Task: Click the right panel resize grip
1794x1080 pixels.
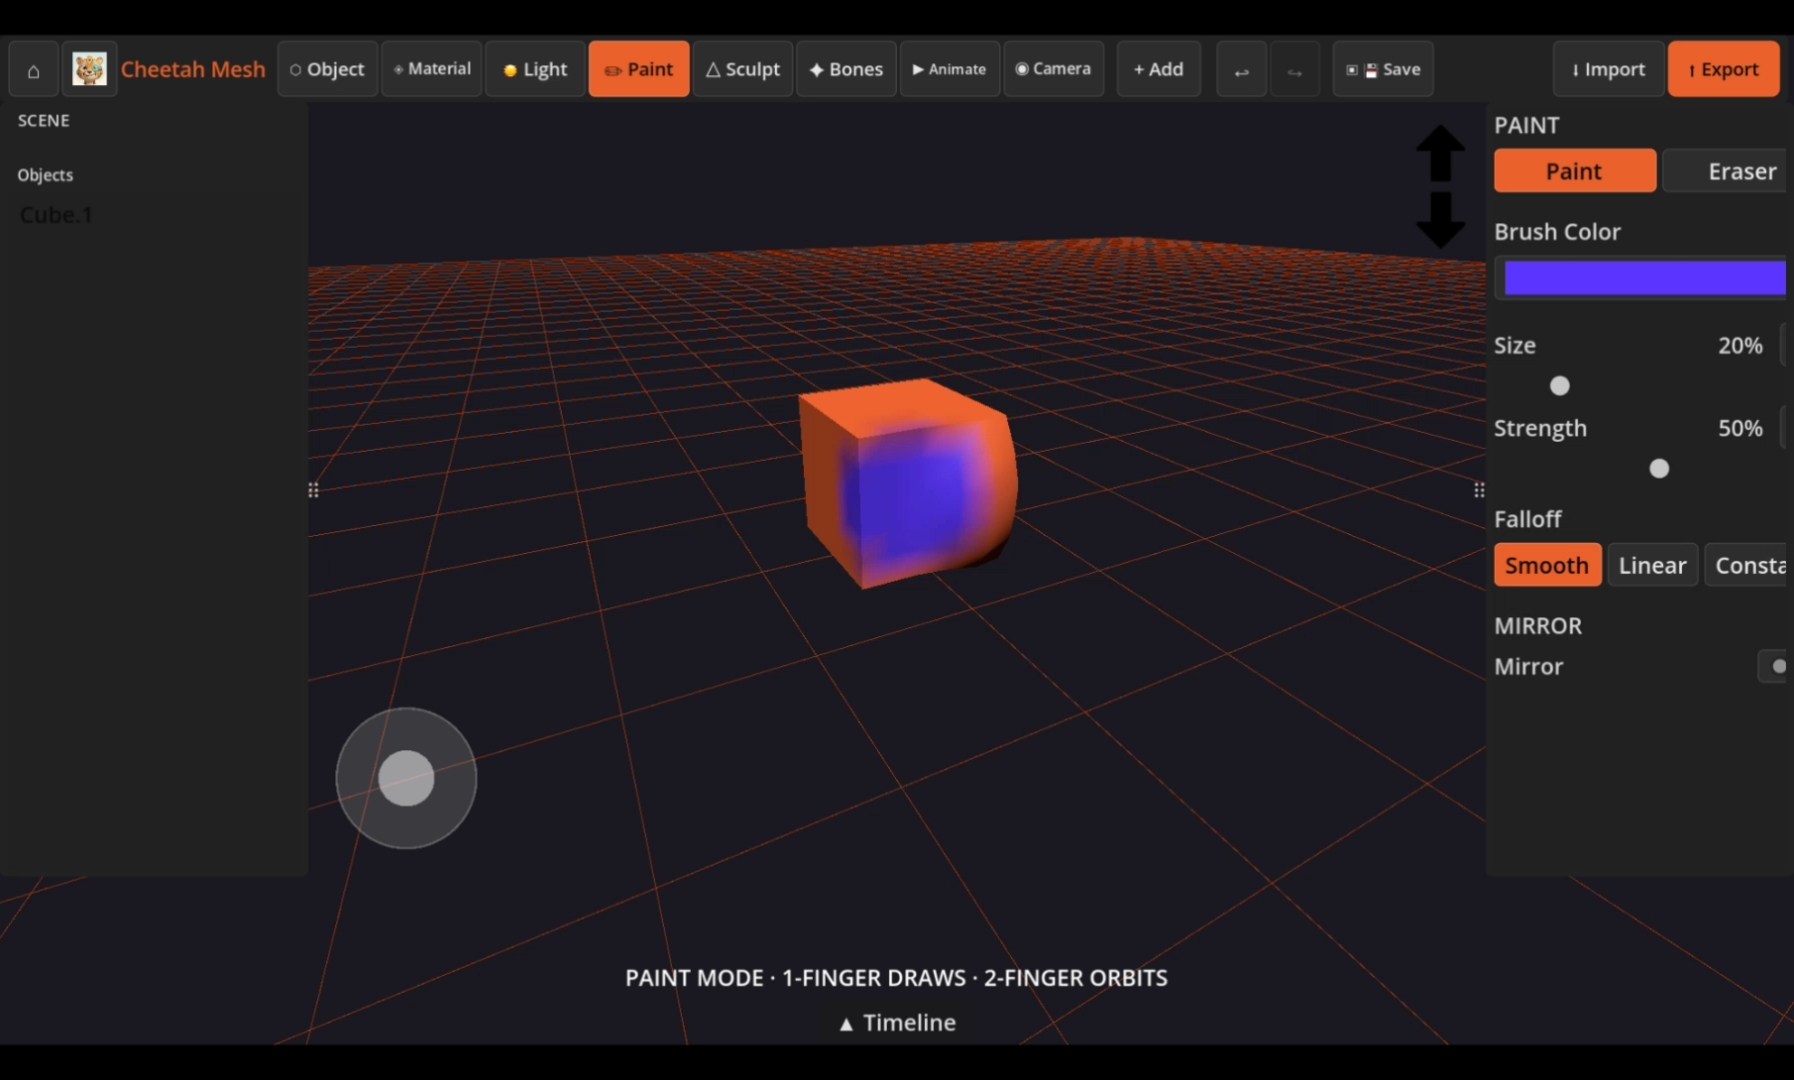Action: (x=1479, y=490)
